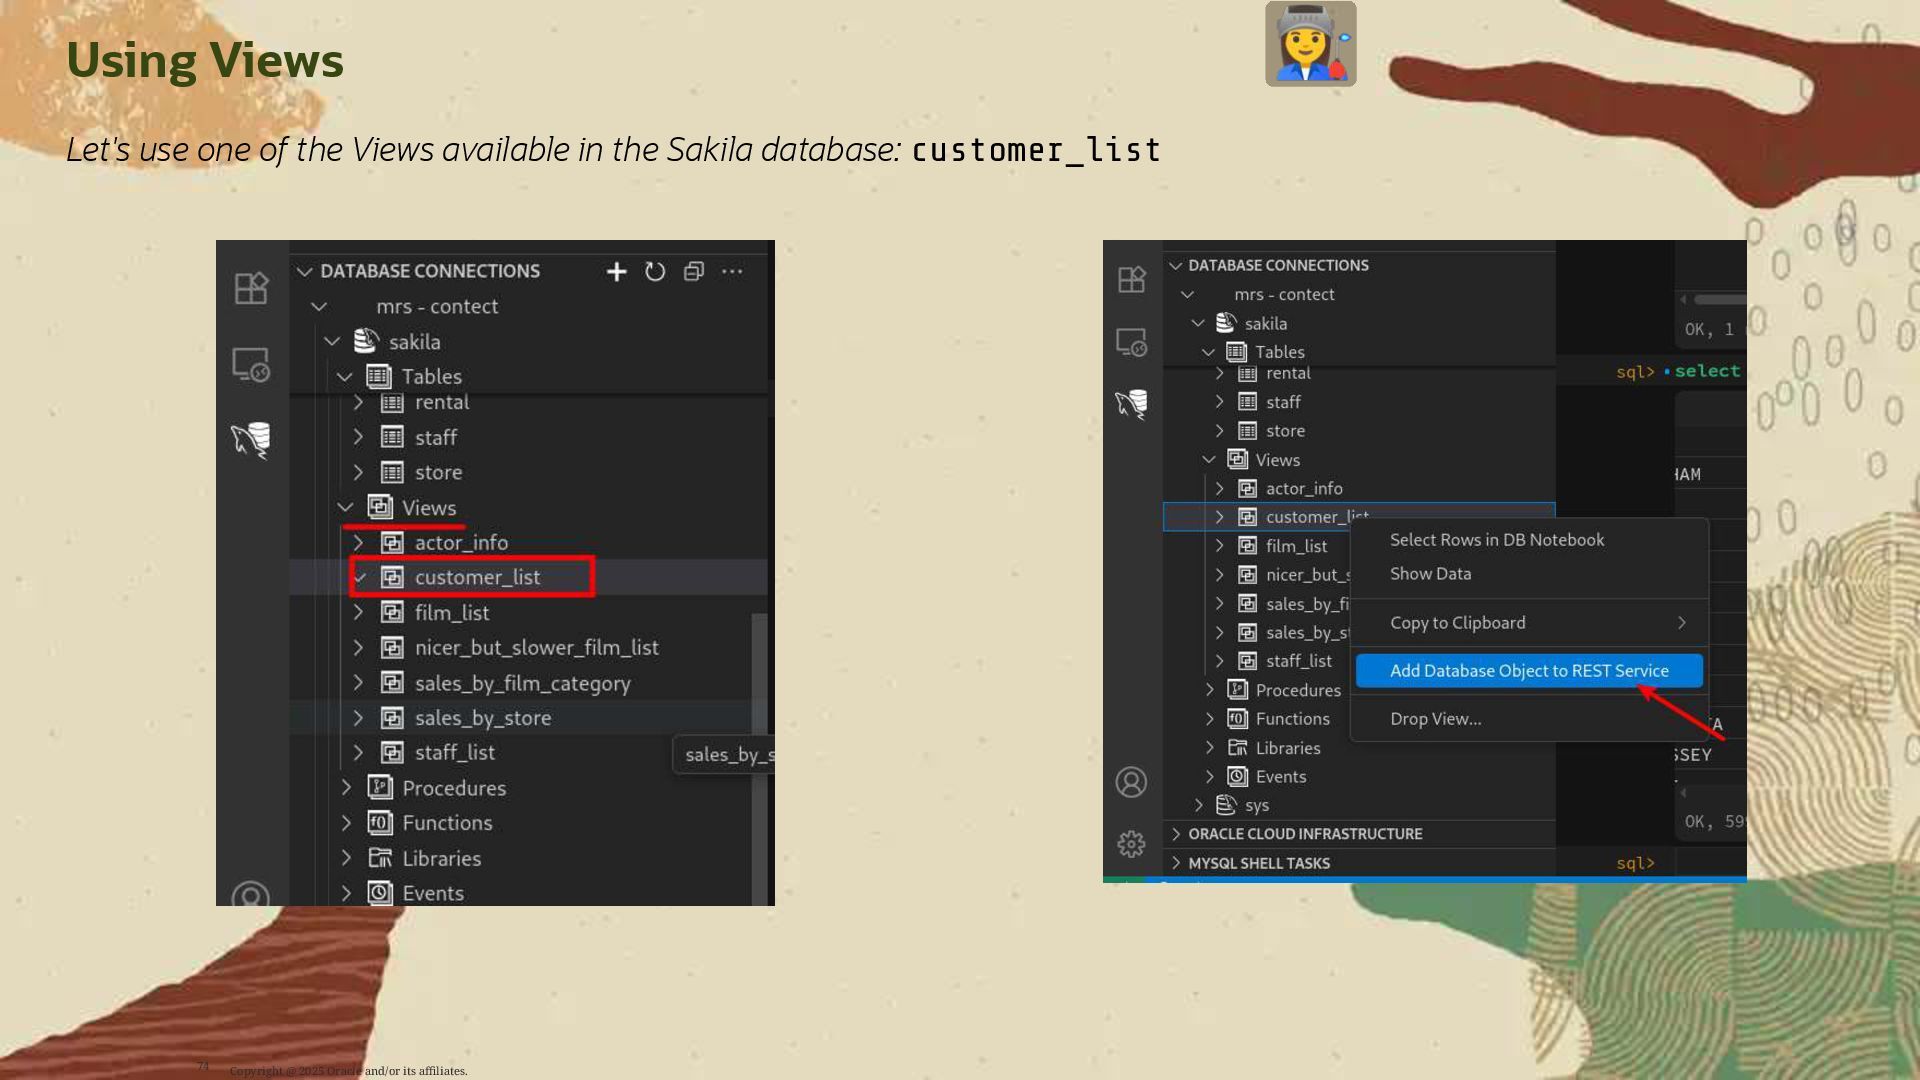Collapse the sakila schema in left tree
Screen dimensions: 1920x1080
coord(332,342)
